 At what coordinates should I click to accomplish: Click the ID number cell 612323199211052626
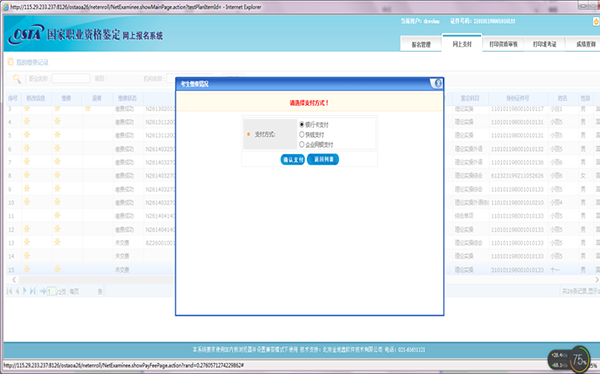click(x=517, y=176)
